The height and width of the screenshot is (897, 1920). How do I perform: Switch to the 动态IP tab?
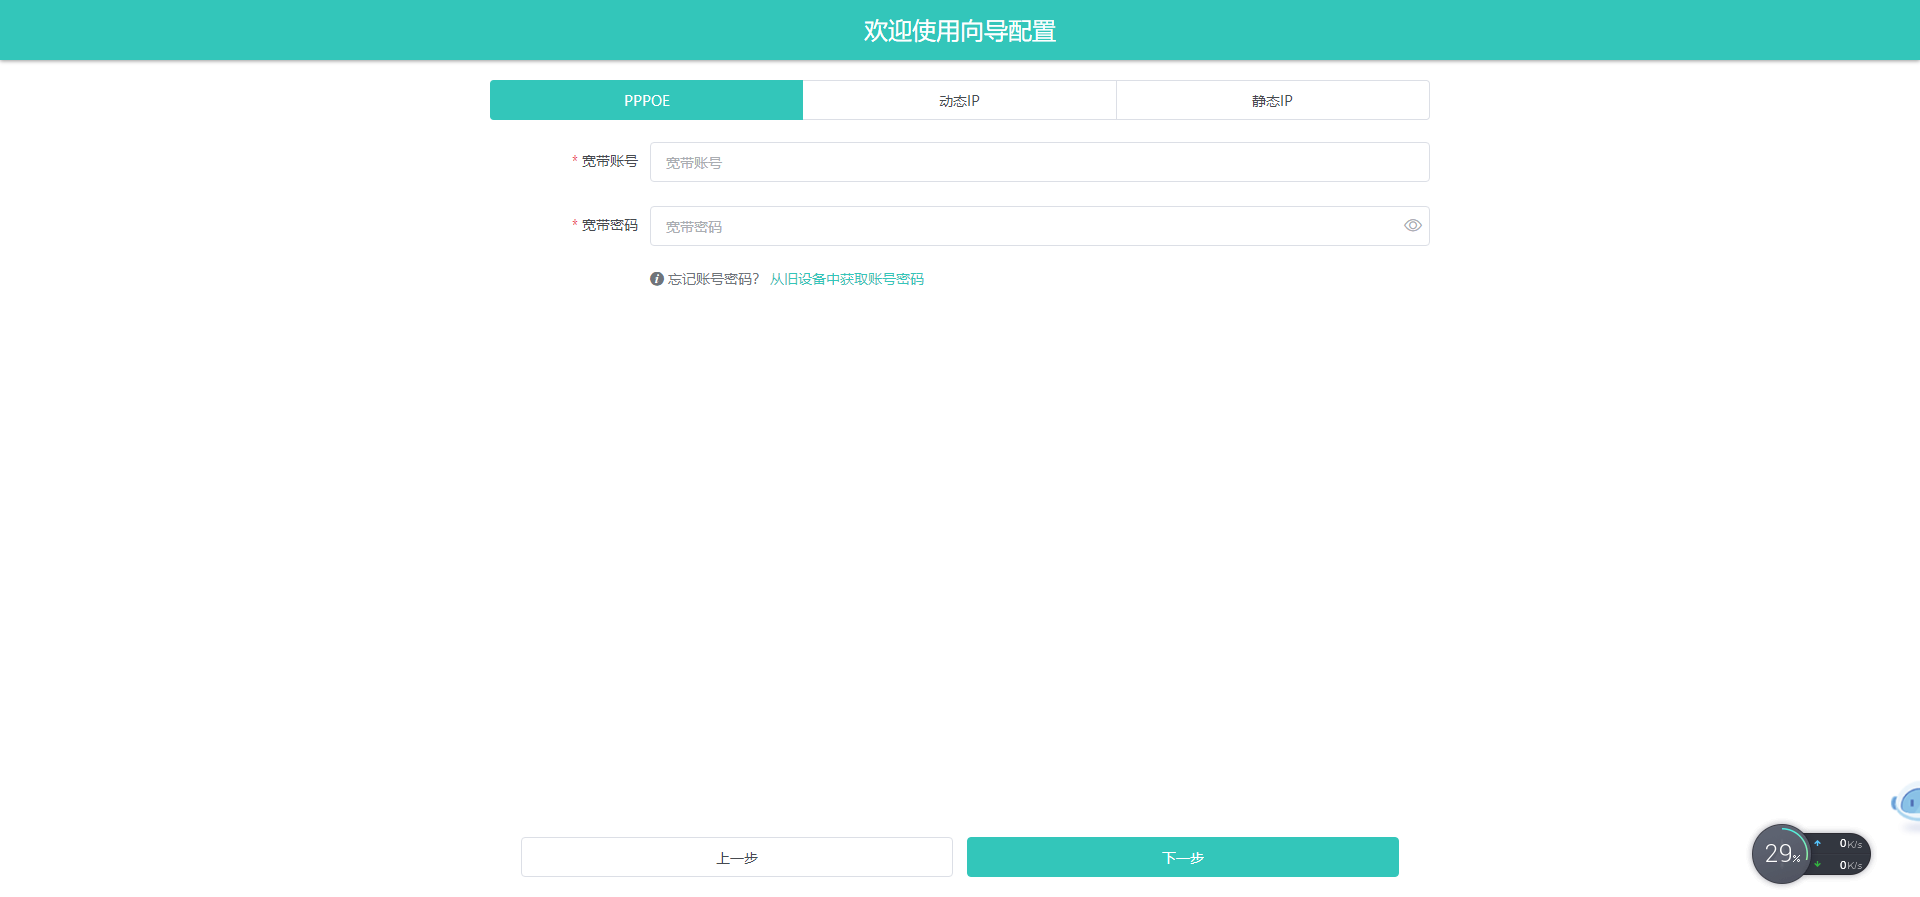pyautogui.click(x=959, y=100)
